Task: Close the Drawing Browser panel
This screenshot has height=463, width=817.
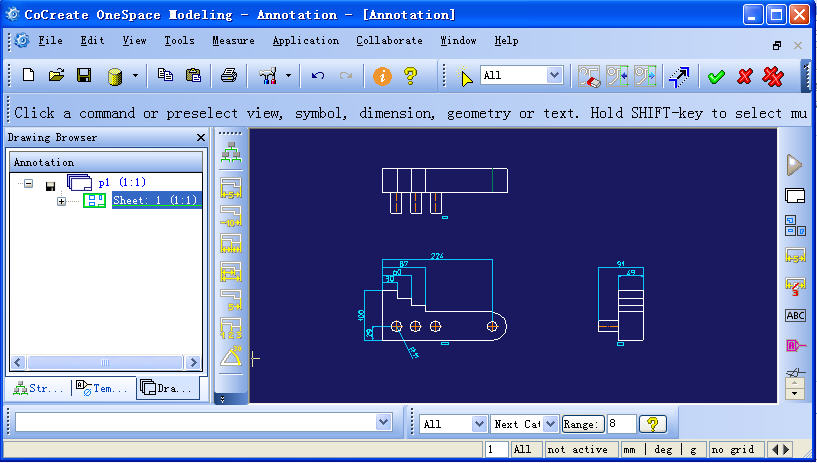Action: [201, 137]
